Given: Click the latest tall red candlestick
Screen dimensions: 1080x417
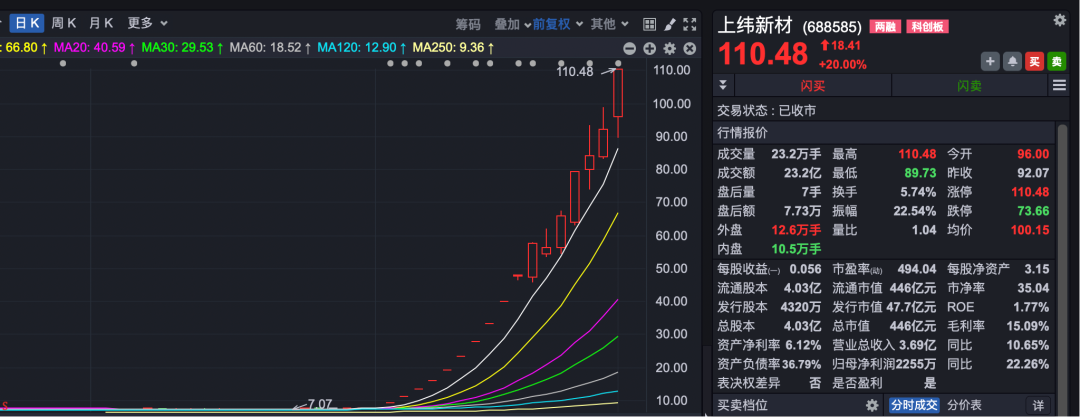Looking at the screenshot, I should pos(618,92).
